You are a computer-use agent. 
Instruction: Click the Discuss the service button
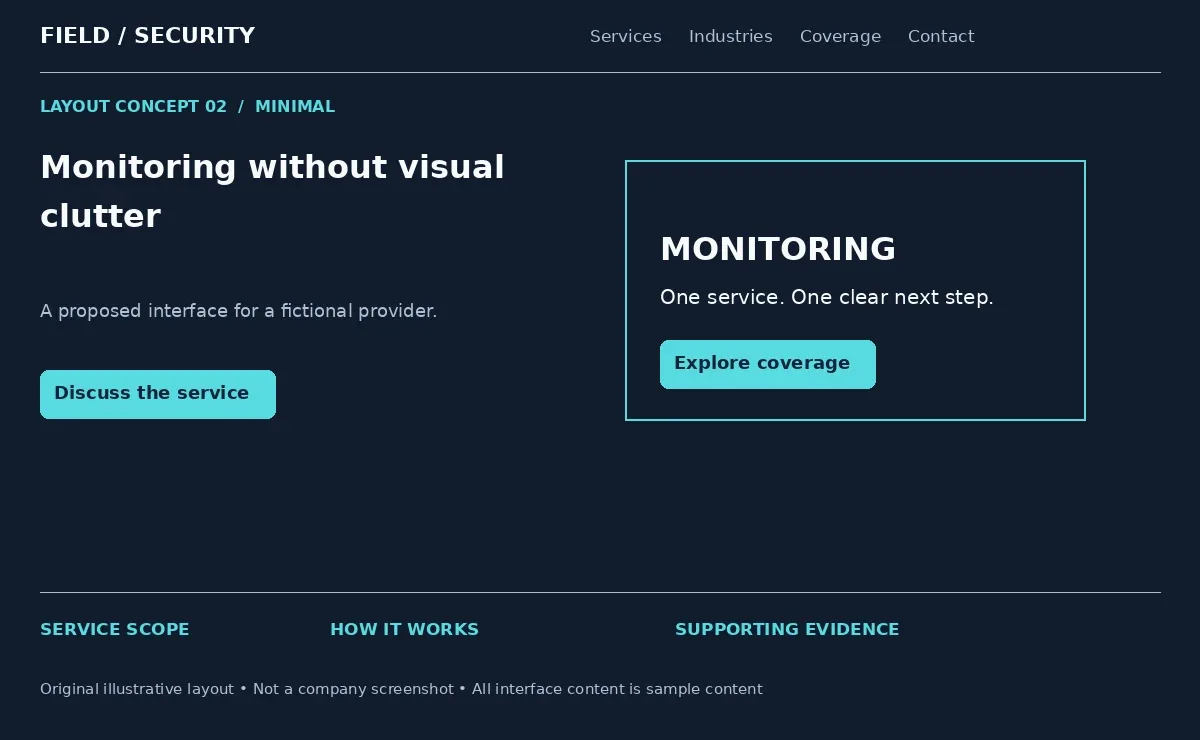click(158, 394)
